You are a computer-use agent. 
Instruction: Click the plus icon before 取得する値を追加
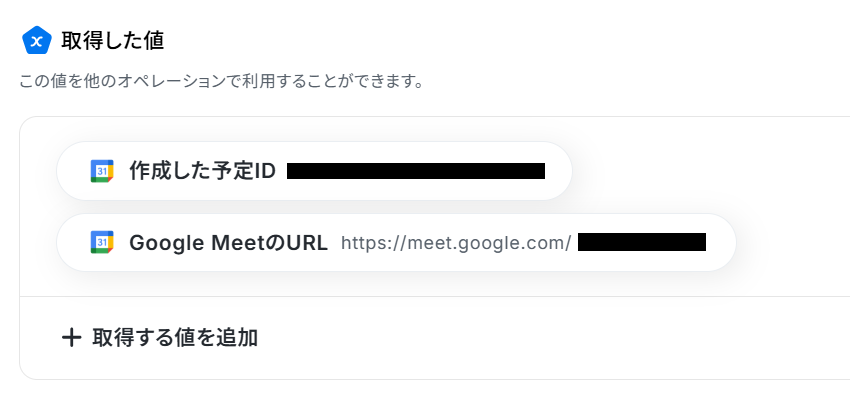71,338
